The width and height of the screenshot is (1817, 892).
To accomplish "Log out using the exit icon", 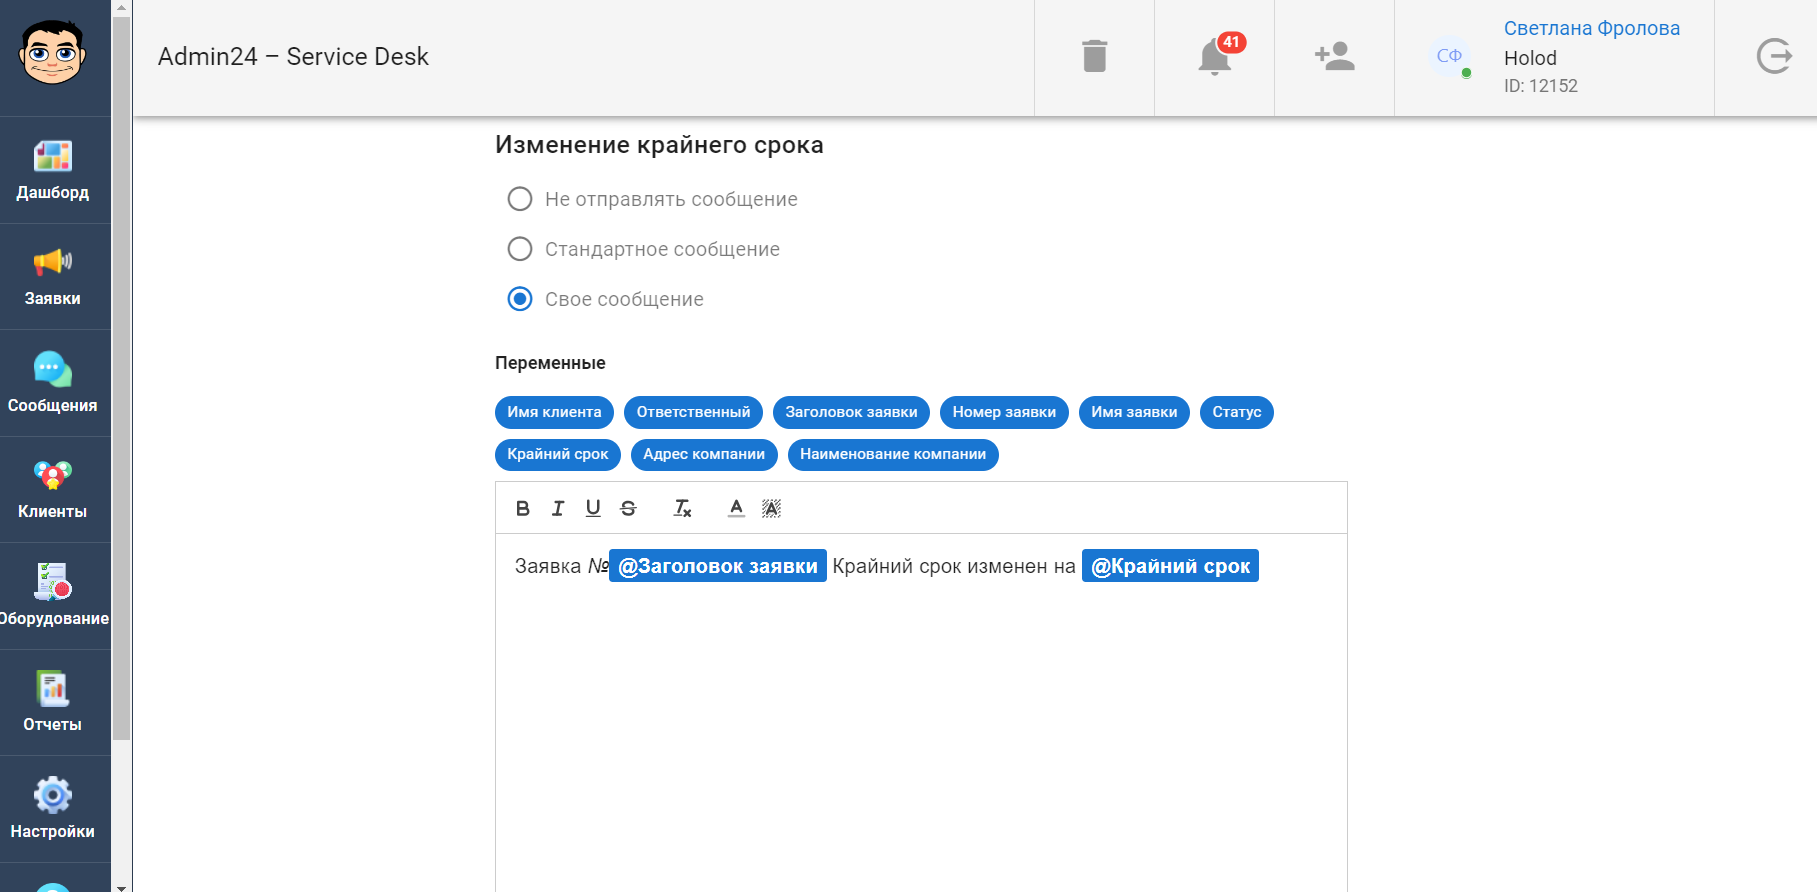I will tap(1775, 56).
